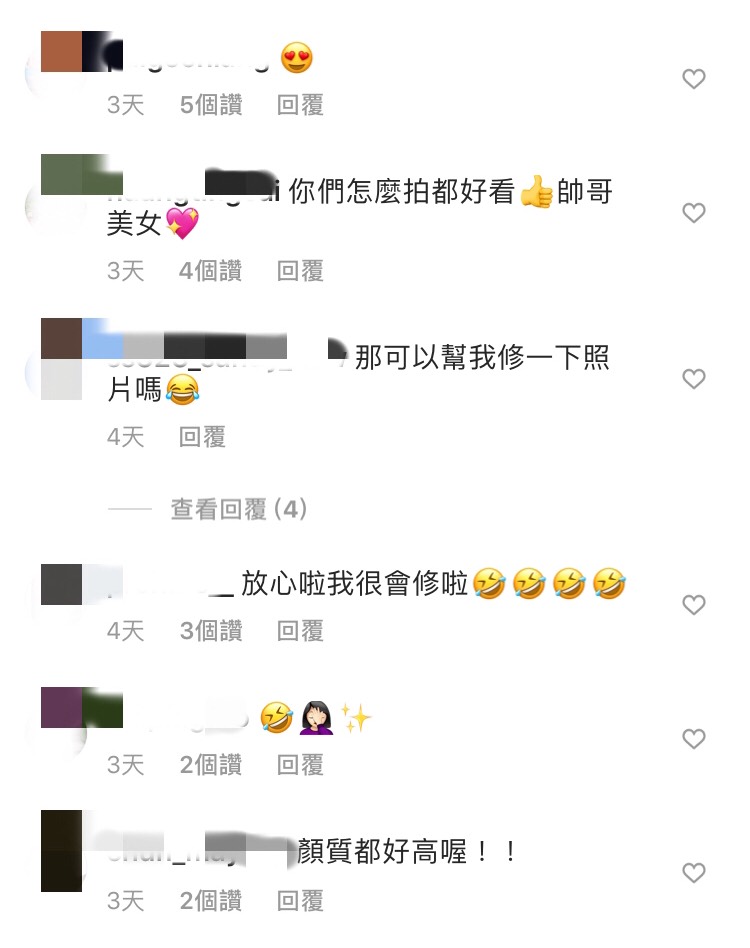Image resolution: width=750 pixels, height=948 pixels.
Task: View the 5個讚 likes list
Action: [211, 105]
